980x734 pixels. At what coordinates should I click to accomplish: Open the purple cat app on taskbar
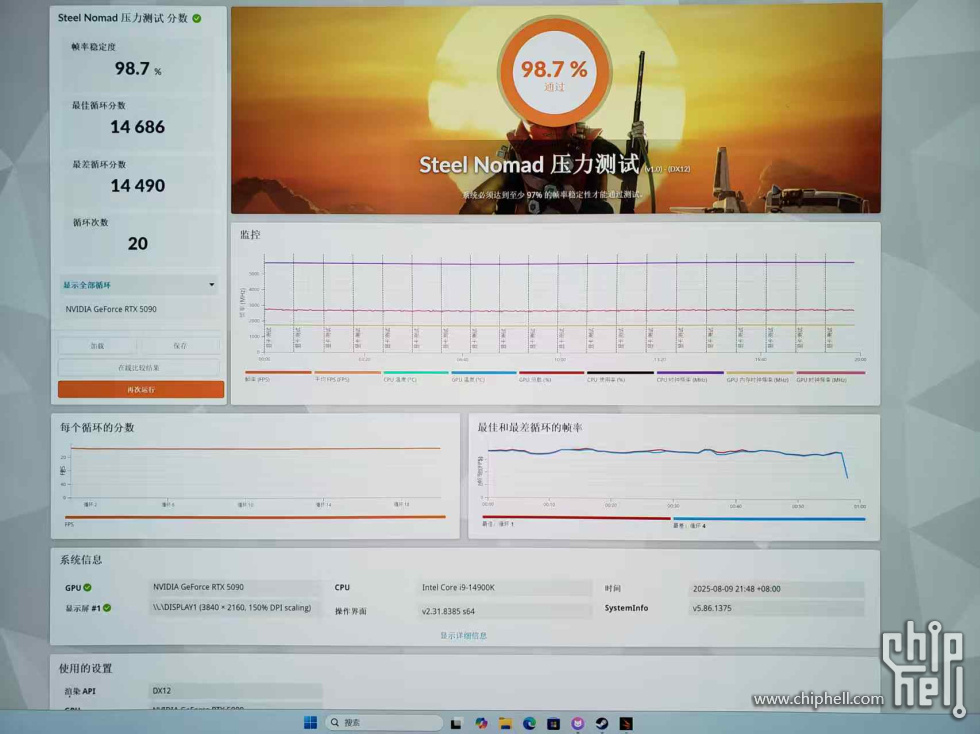pyautogui.click(x=578, y=723)
